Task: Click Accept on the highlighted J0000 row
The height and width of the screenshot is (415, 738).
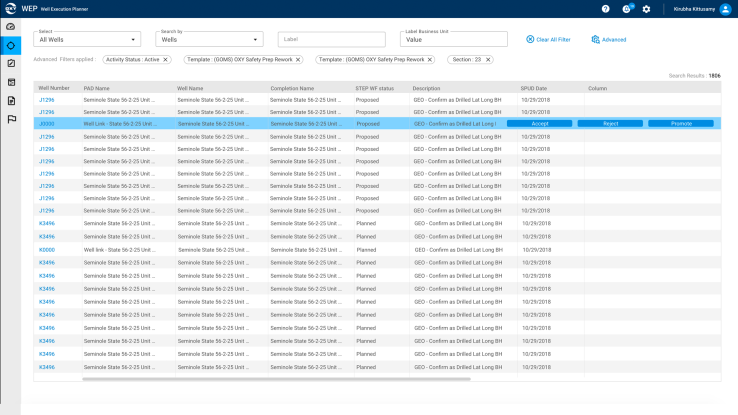Action: pyautogui.click(x=539, y=124)
